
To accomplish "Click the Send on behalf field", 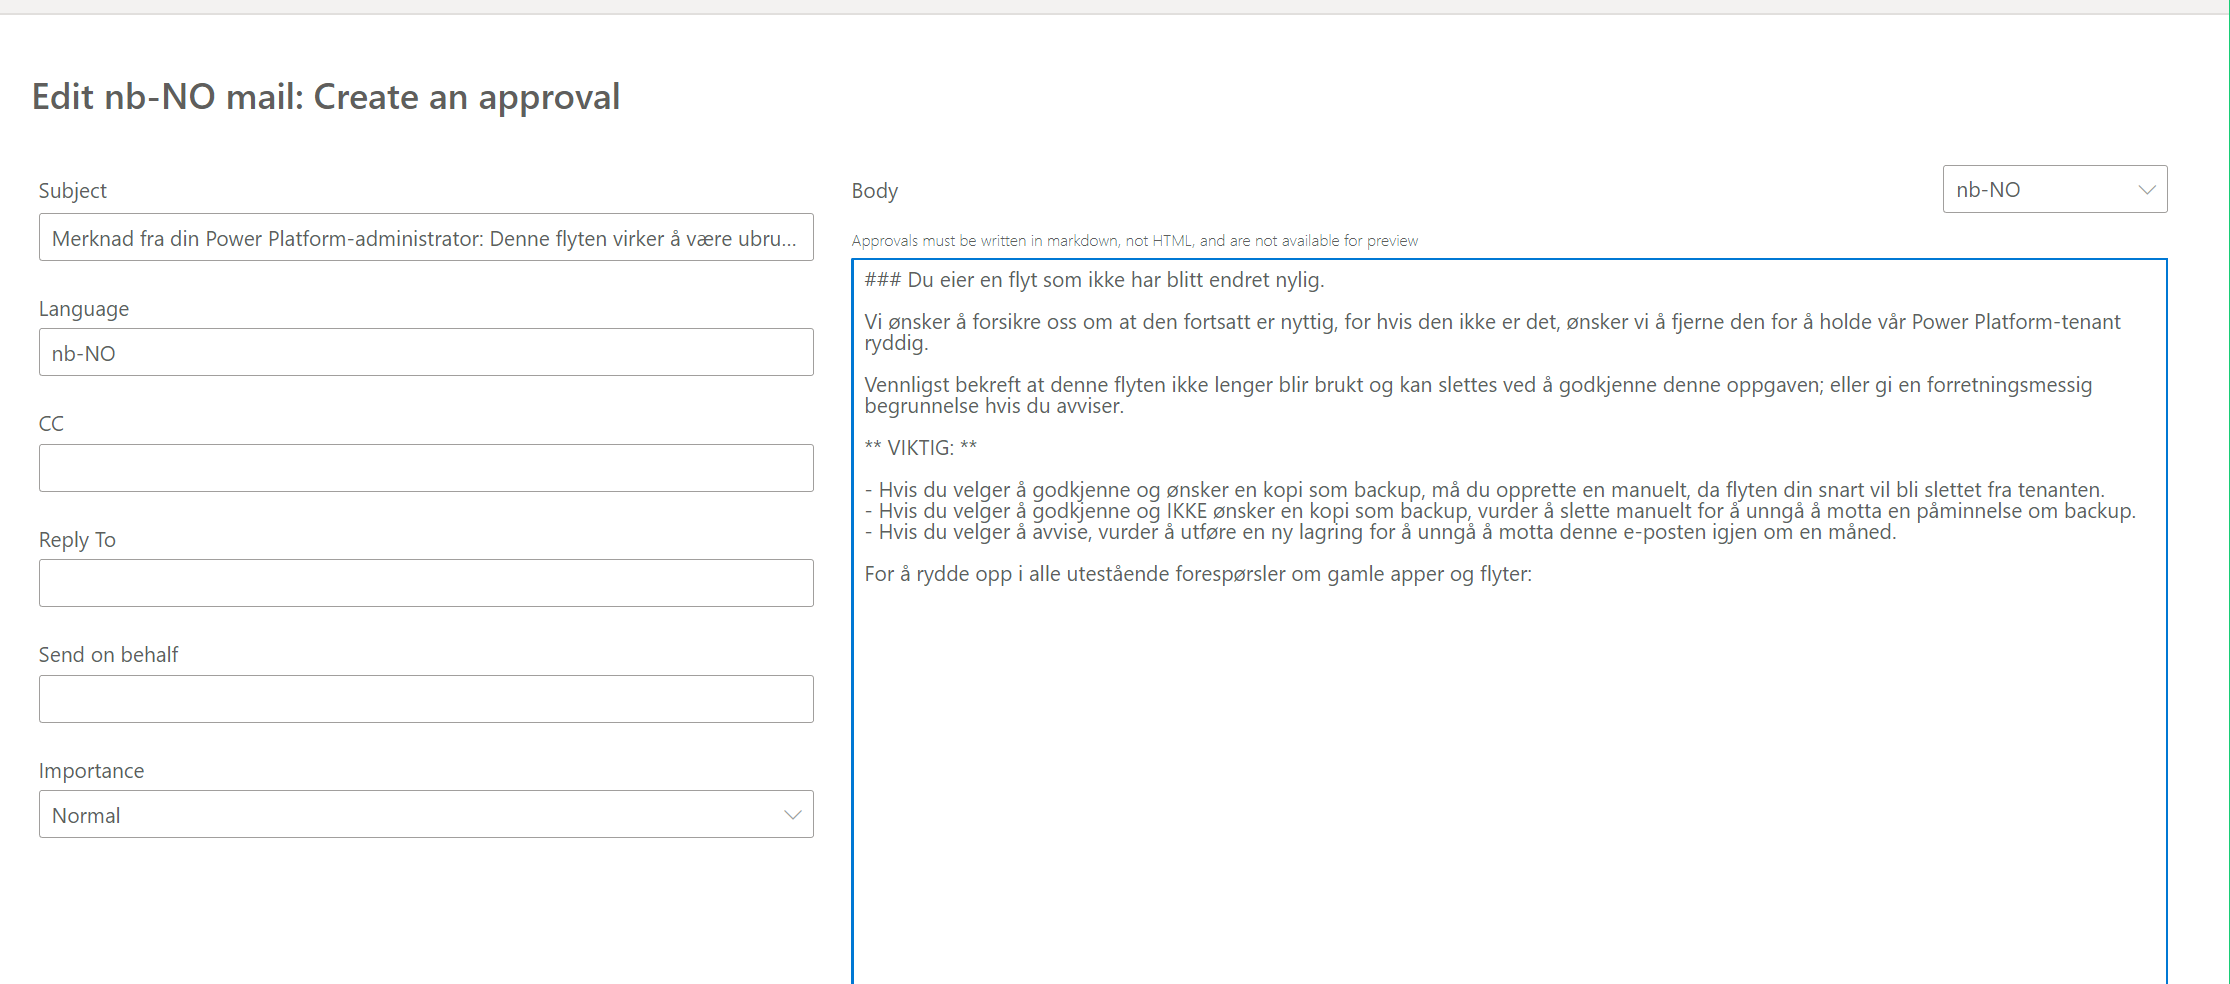I will coord(425,698).
